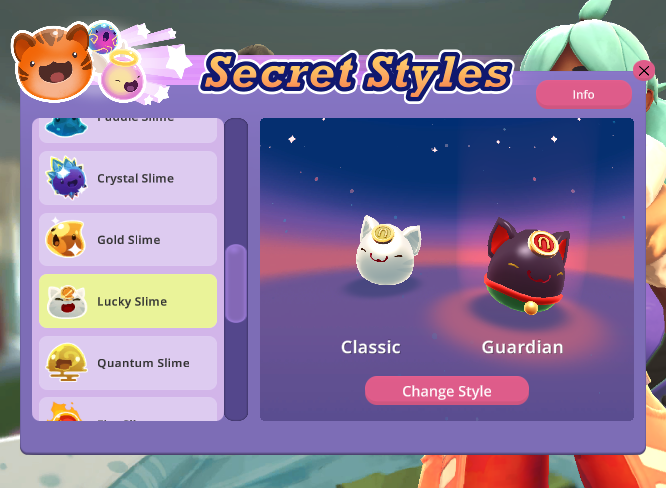The width and height of the screenshot is (666, 488).
Task: Click the Quantum Slime icon
Action: (67, 362)
